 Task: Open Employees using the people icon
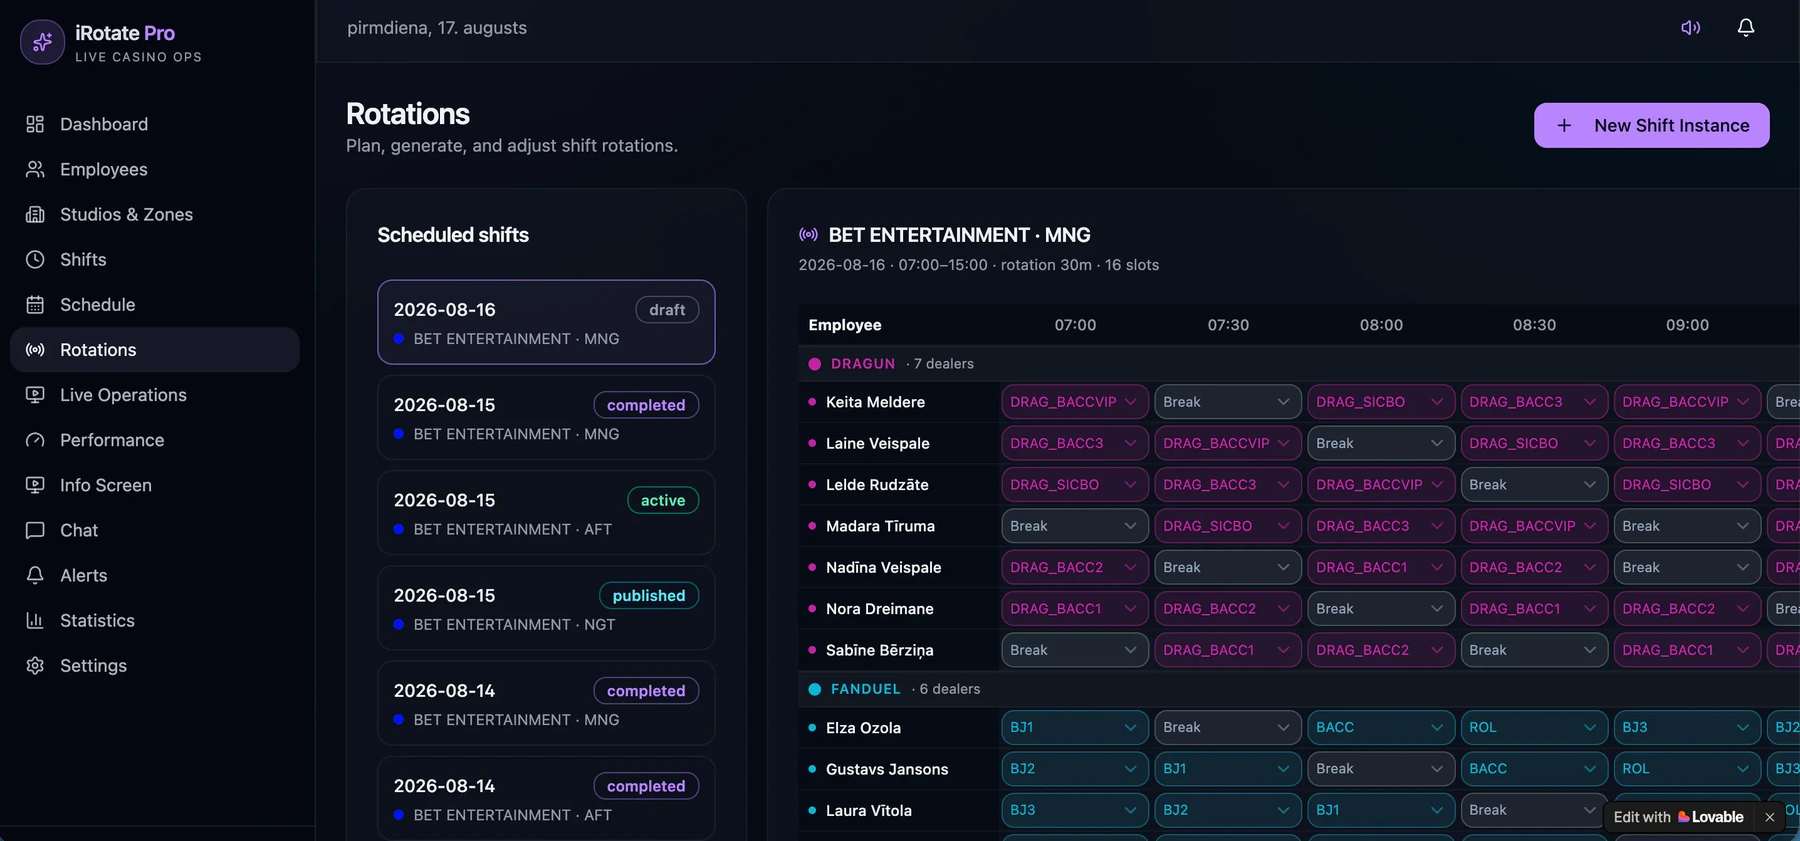[35, 169]
